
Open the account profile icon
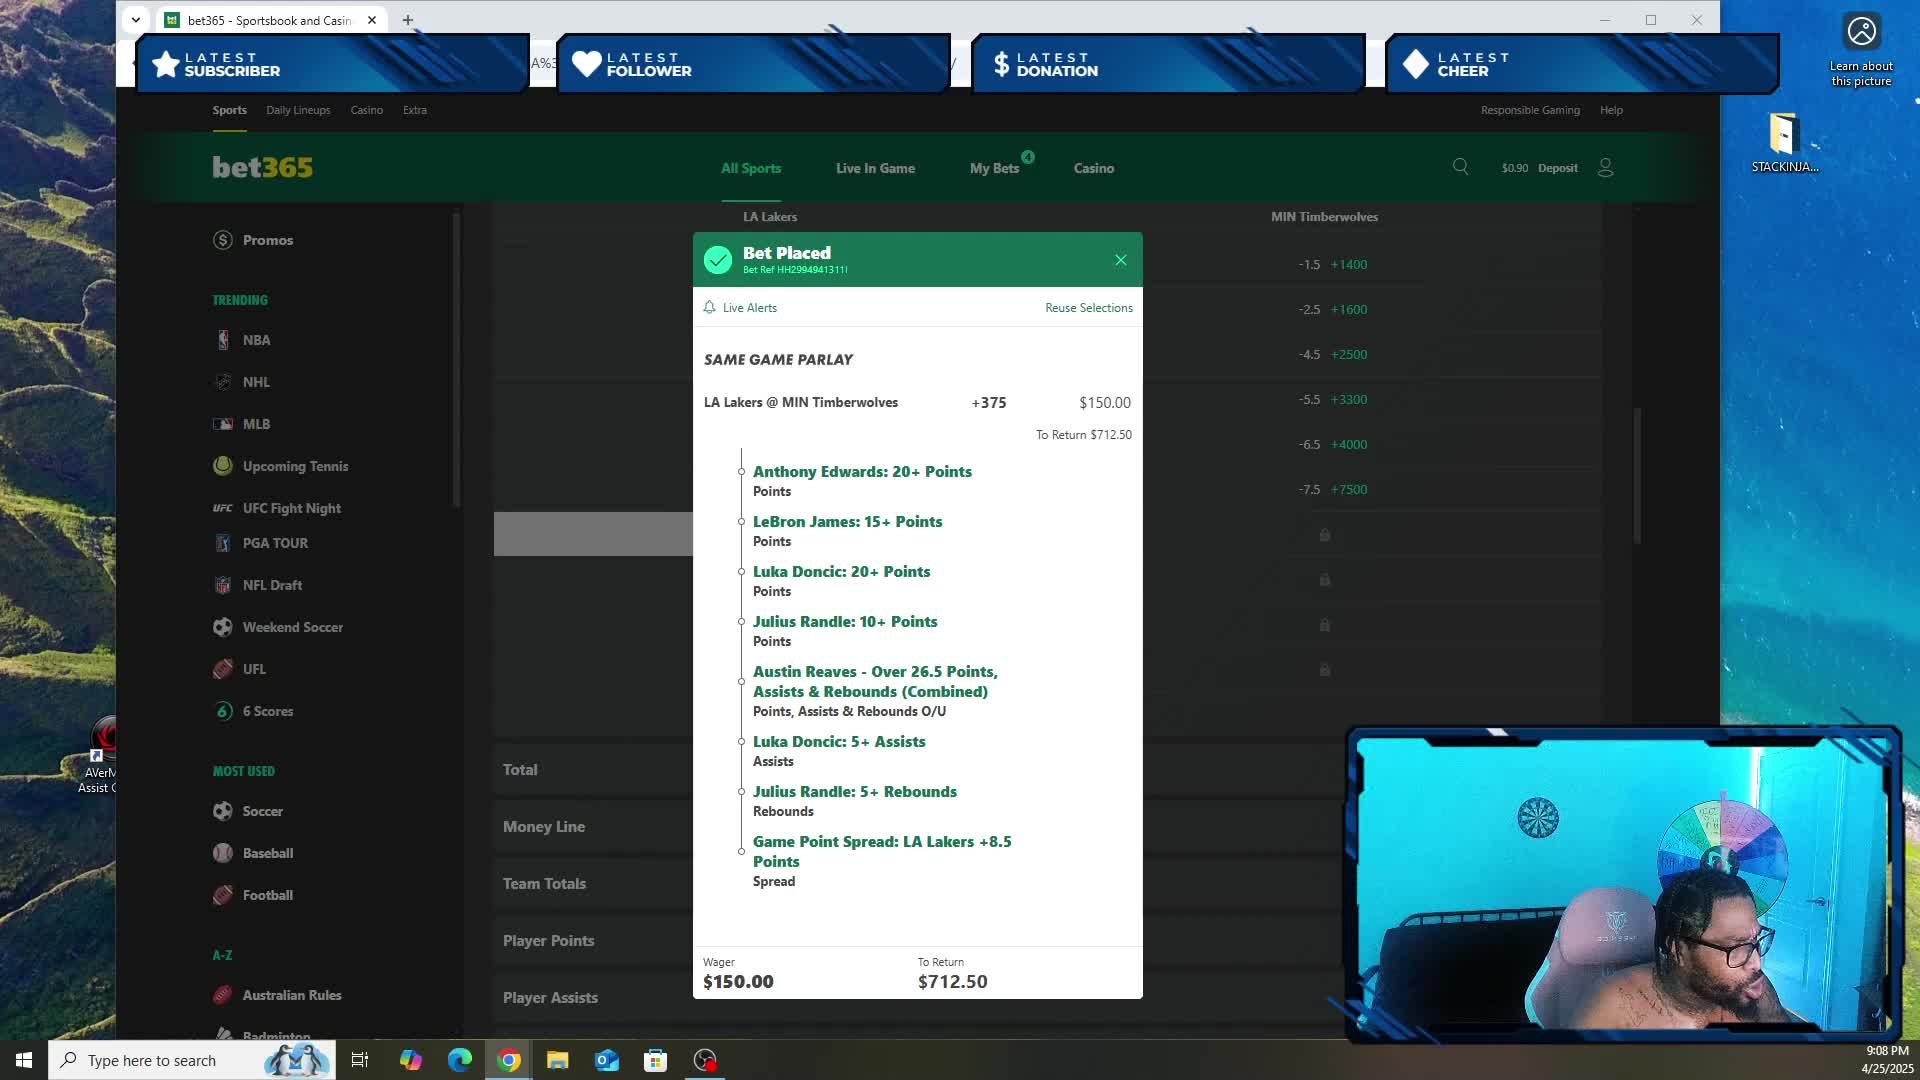(x=1605, y=168)
